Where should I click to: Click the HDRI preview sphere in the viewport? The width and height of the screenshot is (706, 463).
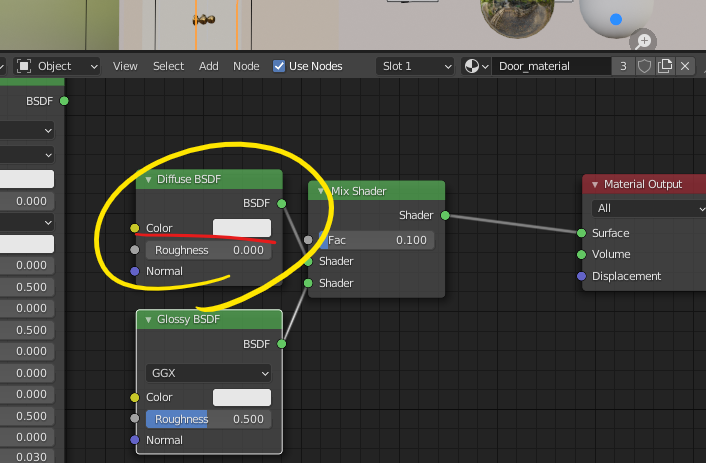pos(517,16)
